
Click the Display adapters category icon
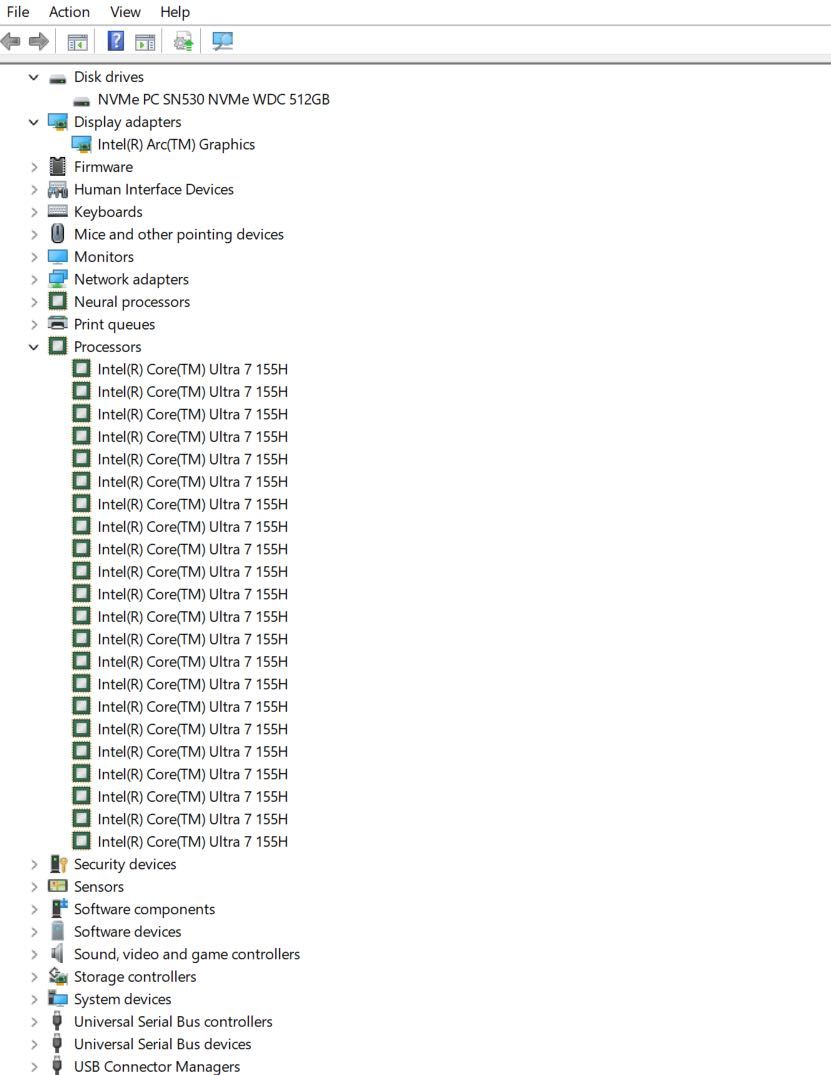pos(58,122)
